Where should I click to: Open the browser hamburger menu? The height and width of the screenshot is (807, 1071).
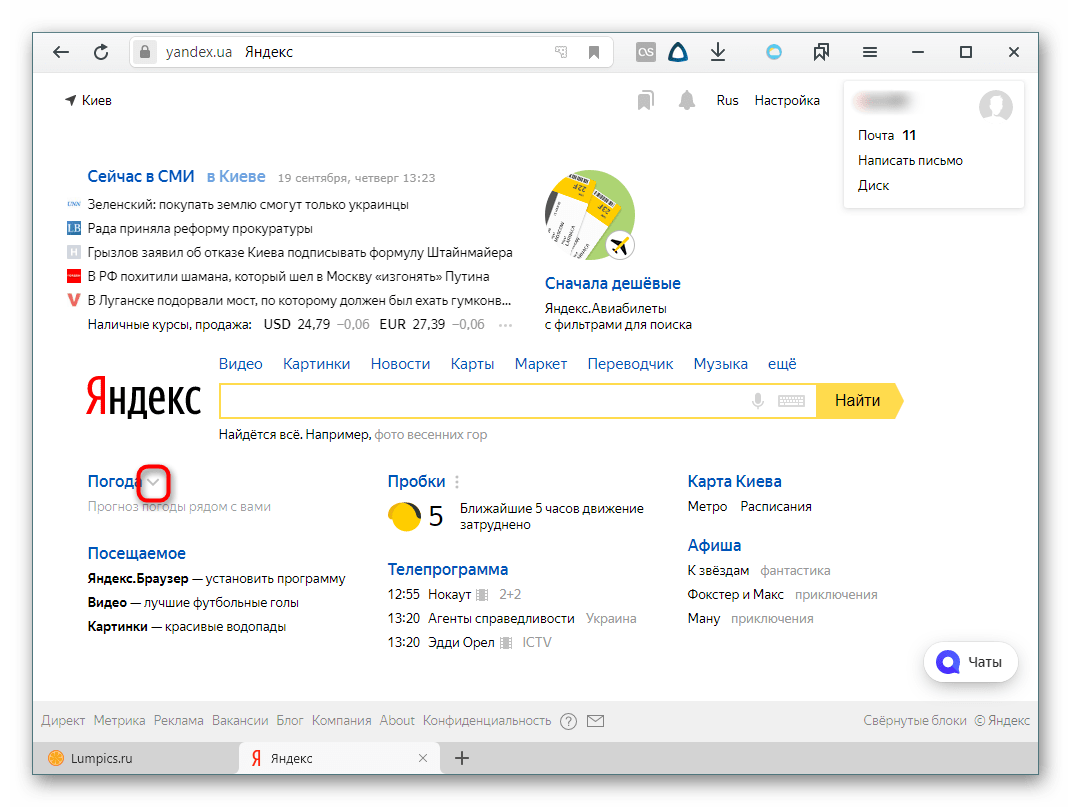click(x=870, y=53)
